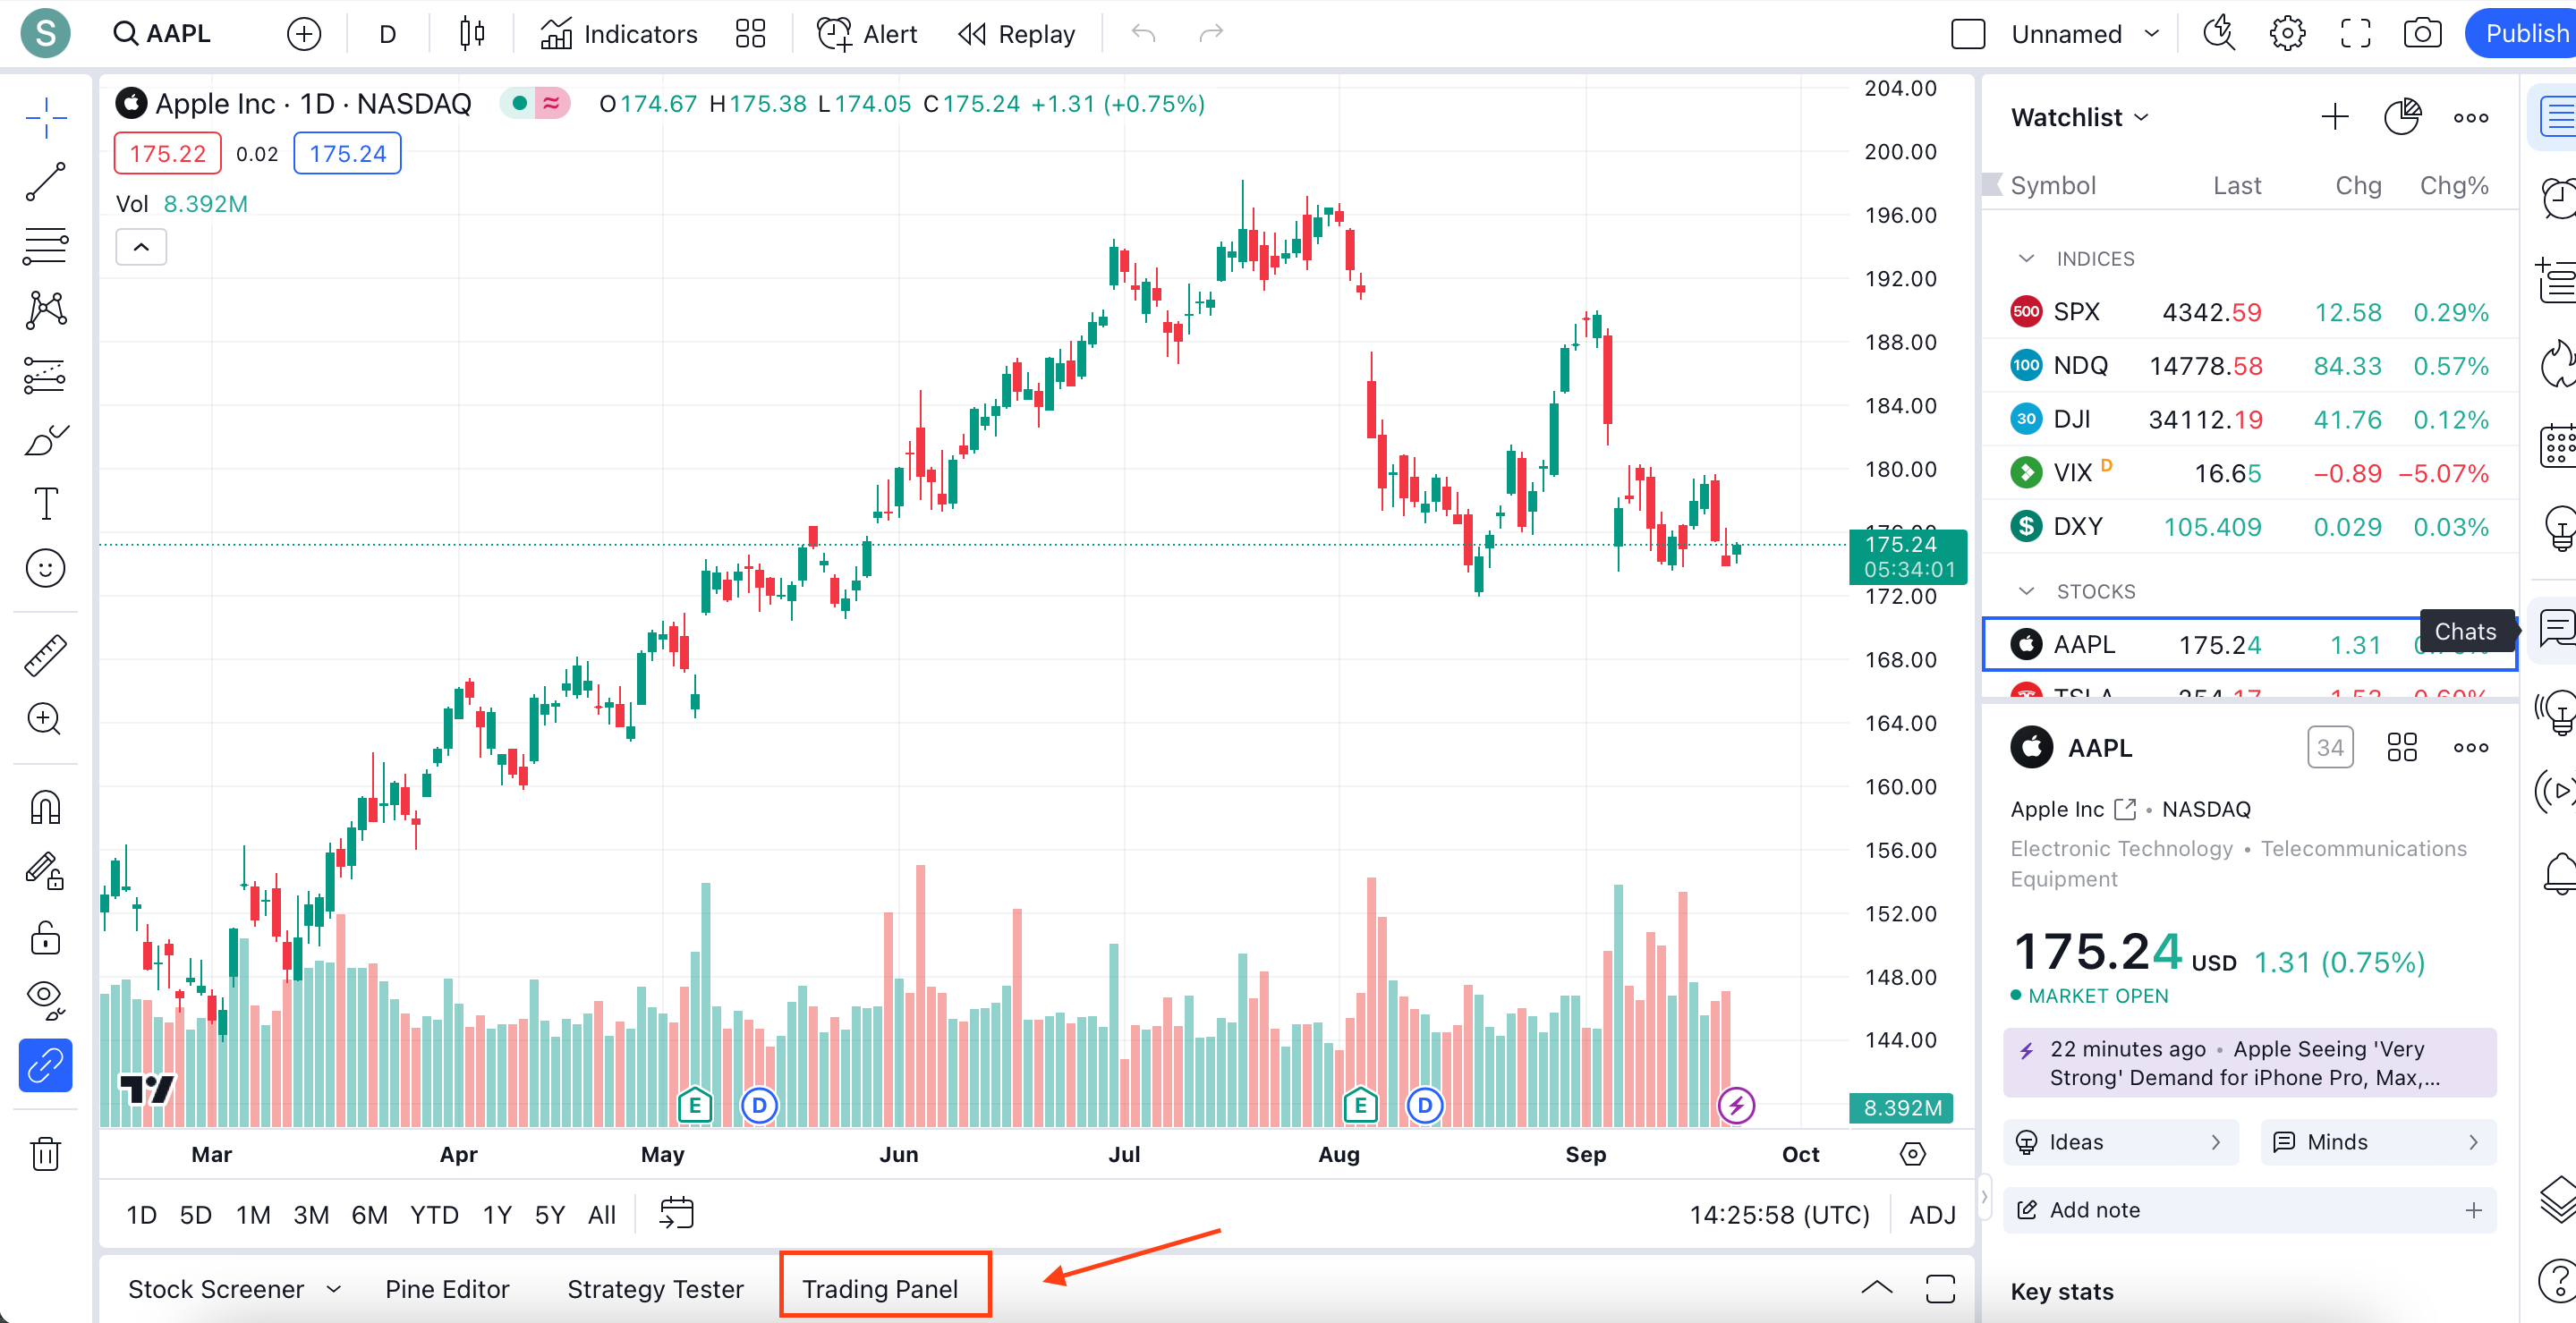Toggle magnet mode
Screen dimensions: 2576x1323
[x=45, y=807]
